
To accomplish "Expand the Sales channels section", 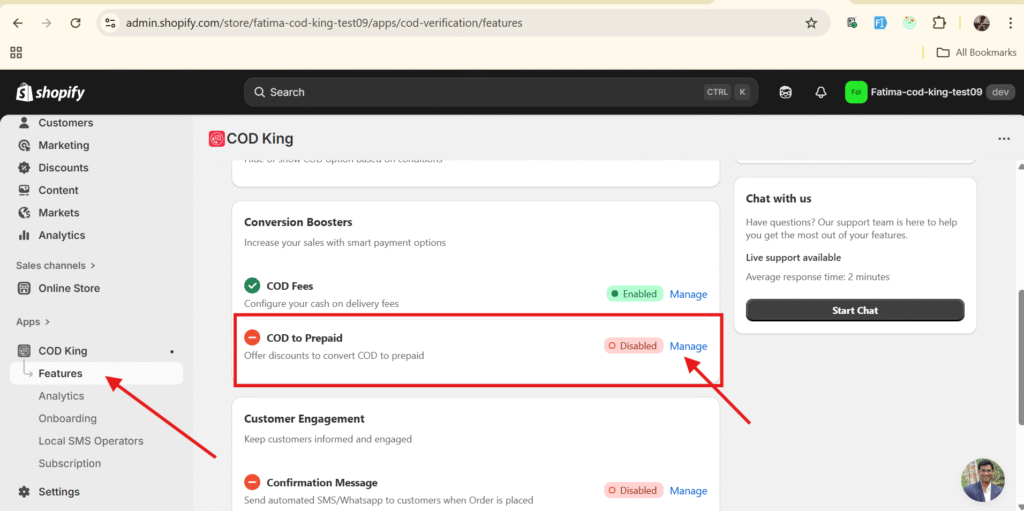I will coord(56,265).
